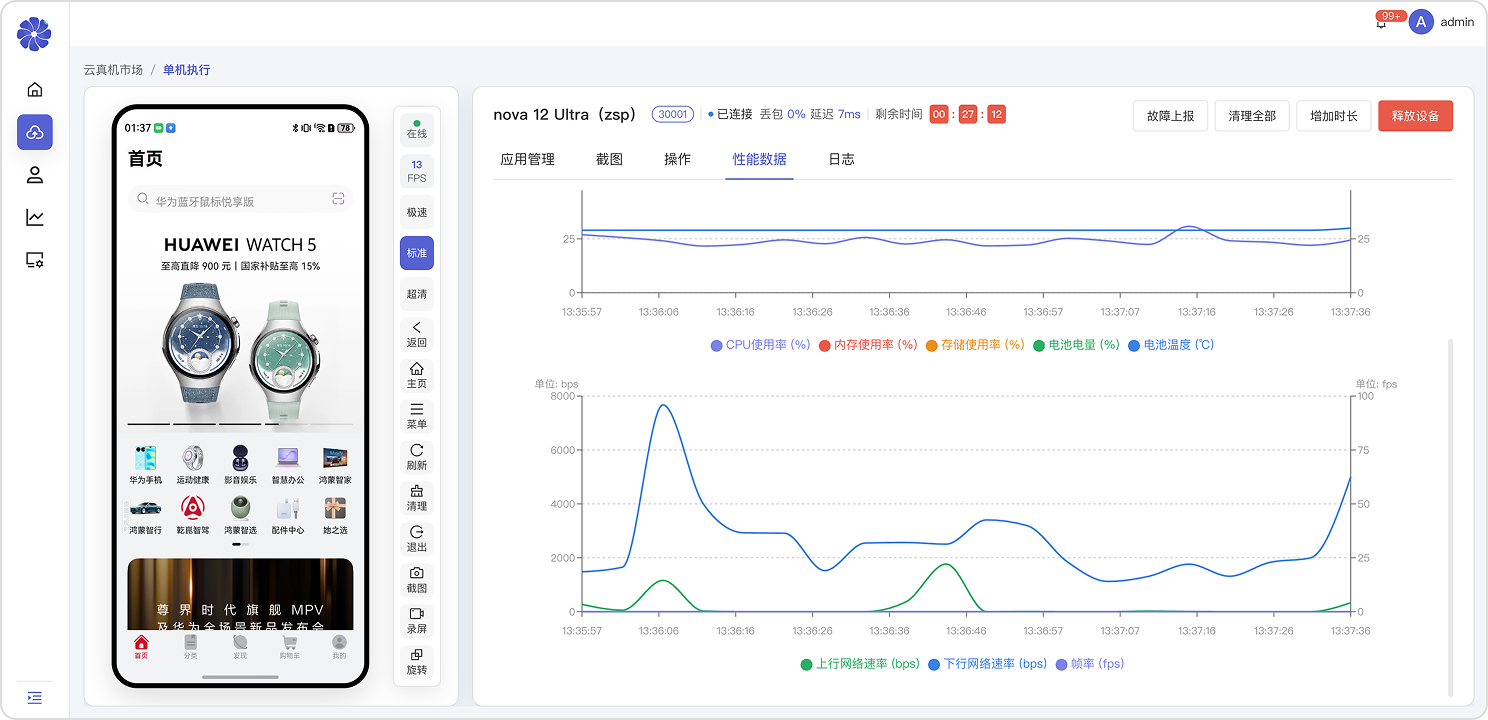This screenshot has height=720, width=1488.
Task: Tap 鸿蒙智家 category on phone screen
Action: pos(335,465)
